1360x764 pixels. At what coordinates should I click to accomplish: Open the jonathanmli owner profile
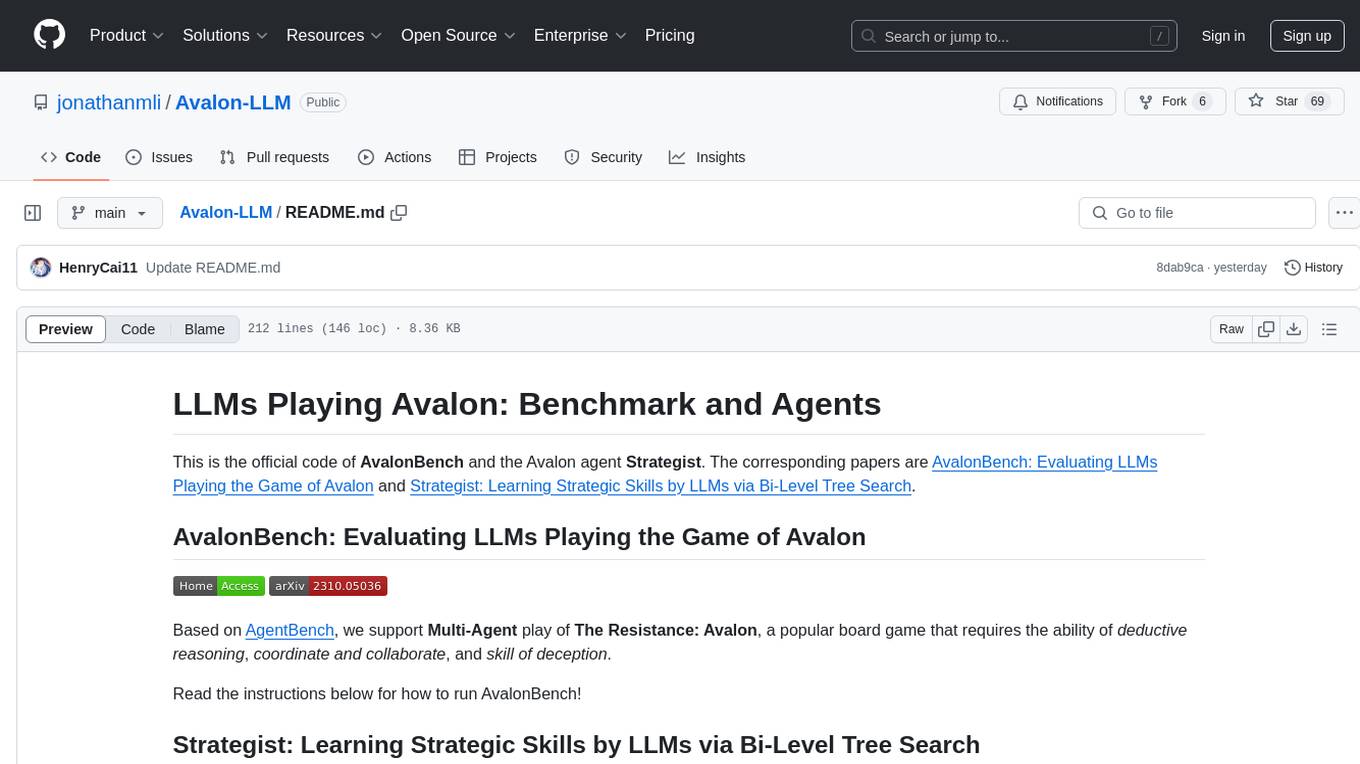pos(109,102)
